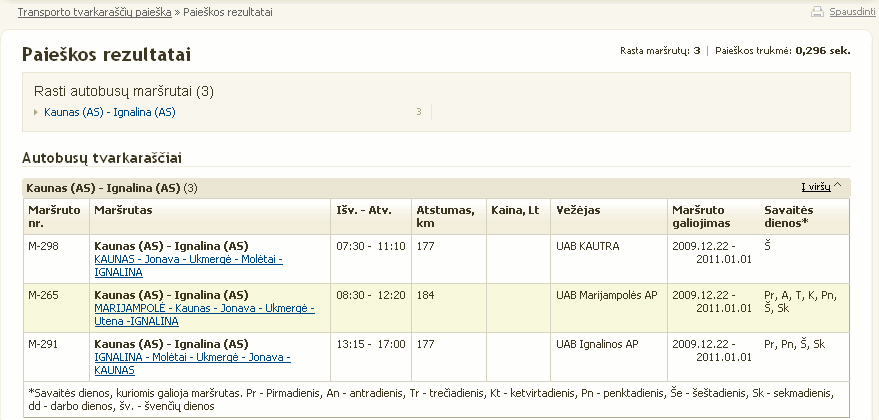This screenshot has height=420, width=879.
Task: Open Transporto tvarkaraščių paieška breadcrumb link
Action: coord(95,12)
